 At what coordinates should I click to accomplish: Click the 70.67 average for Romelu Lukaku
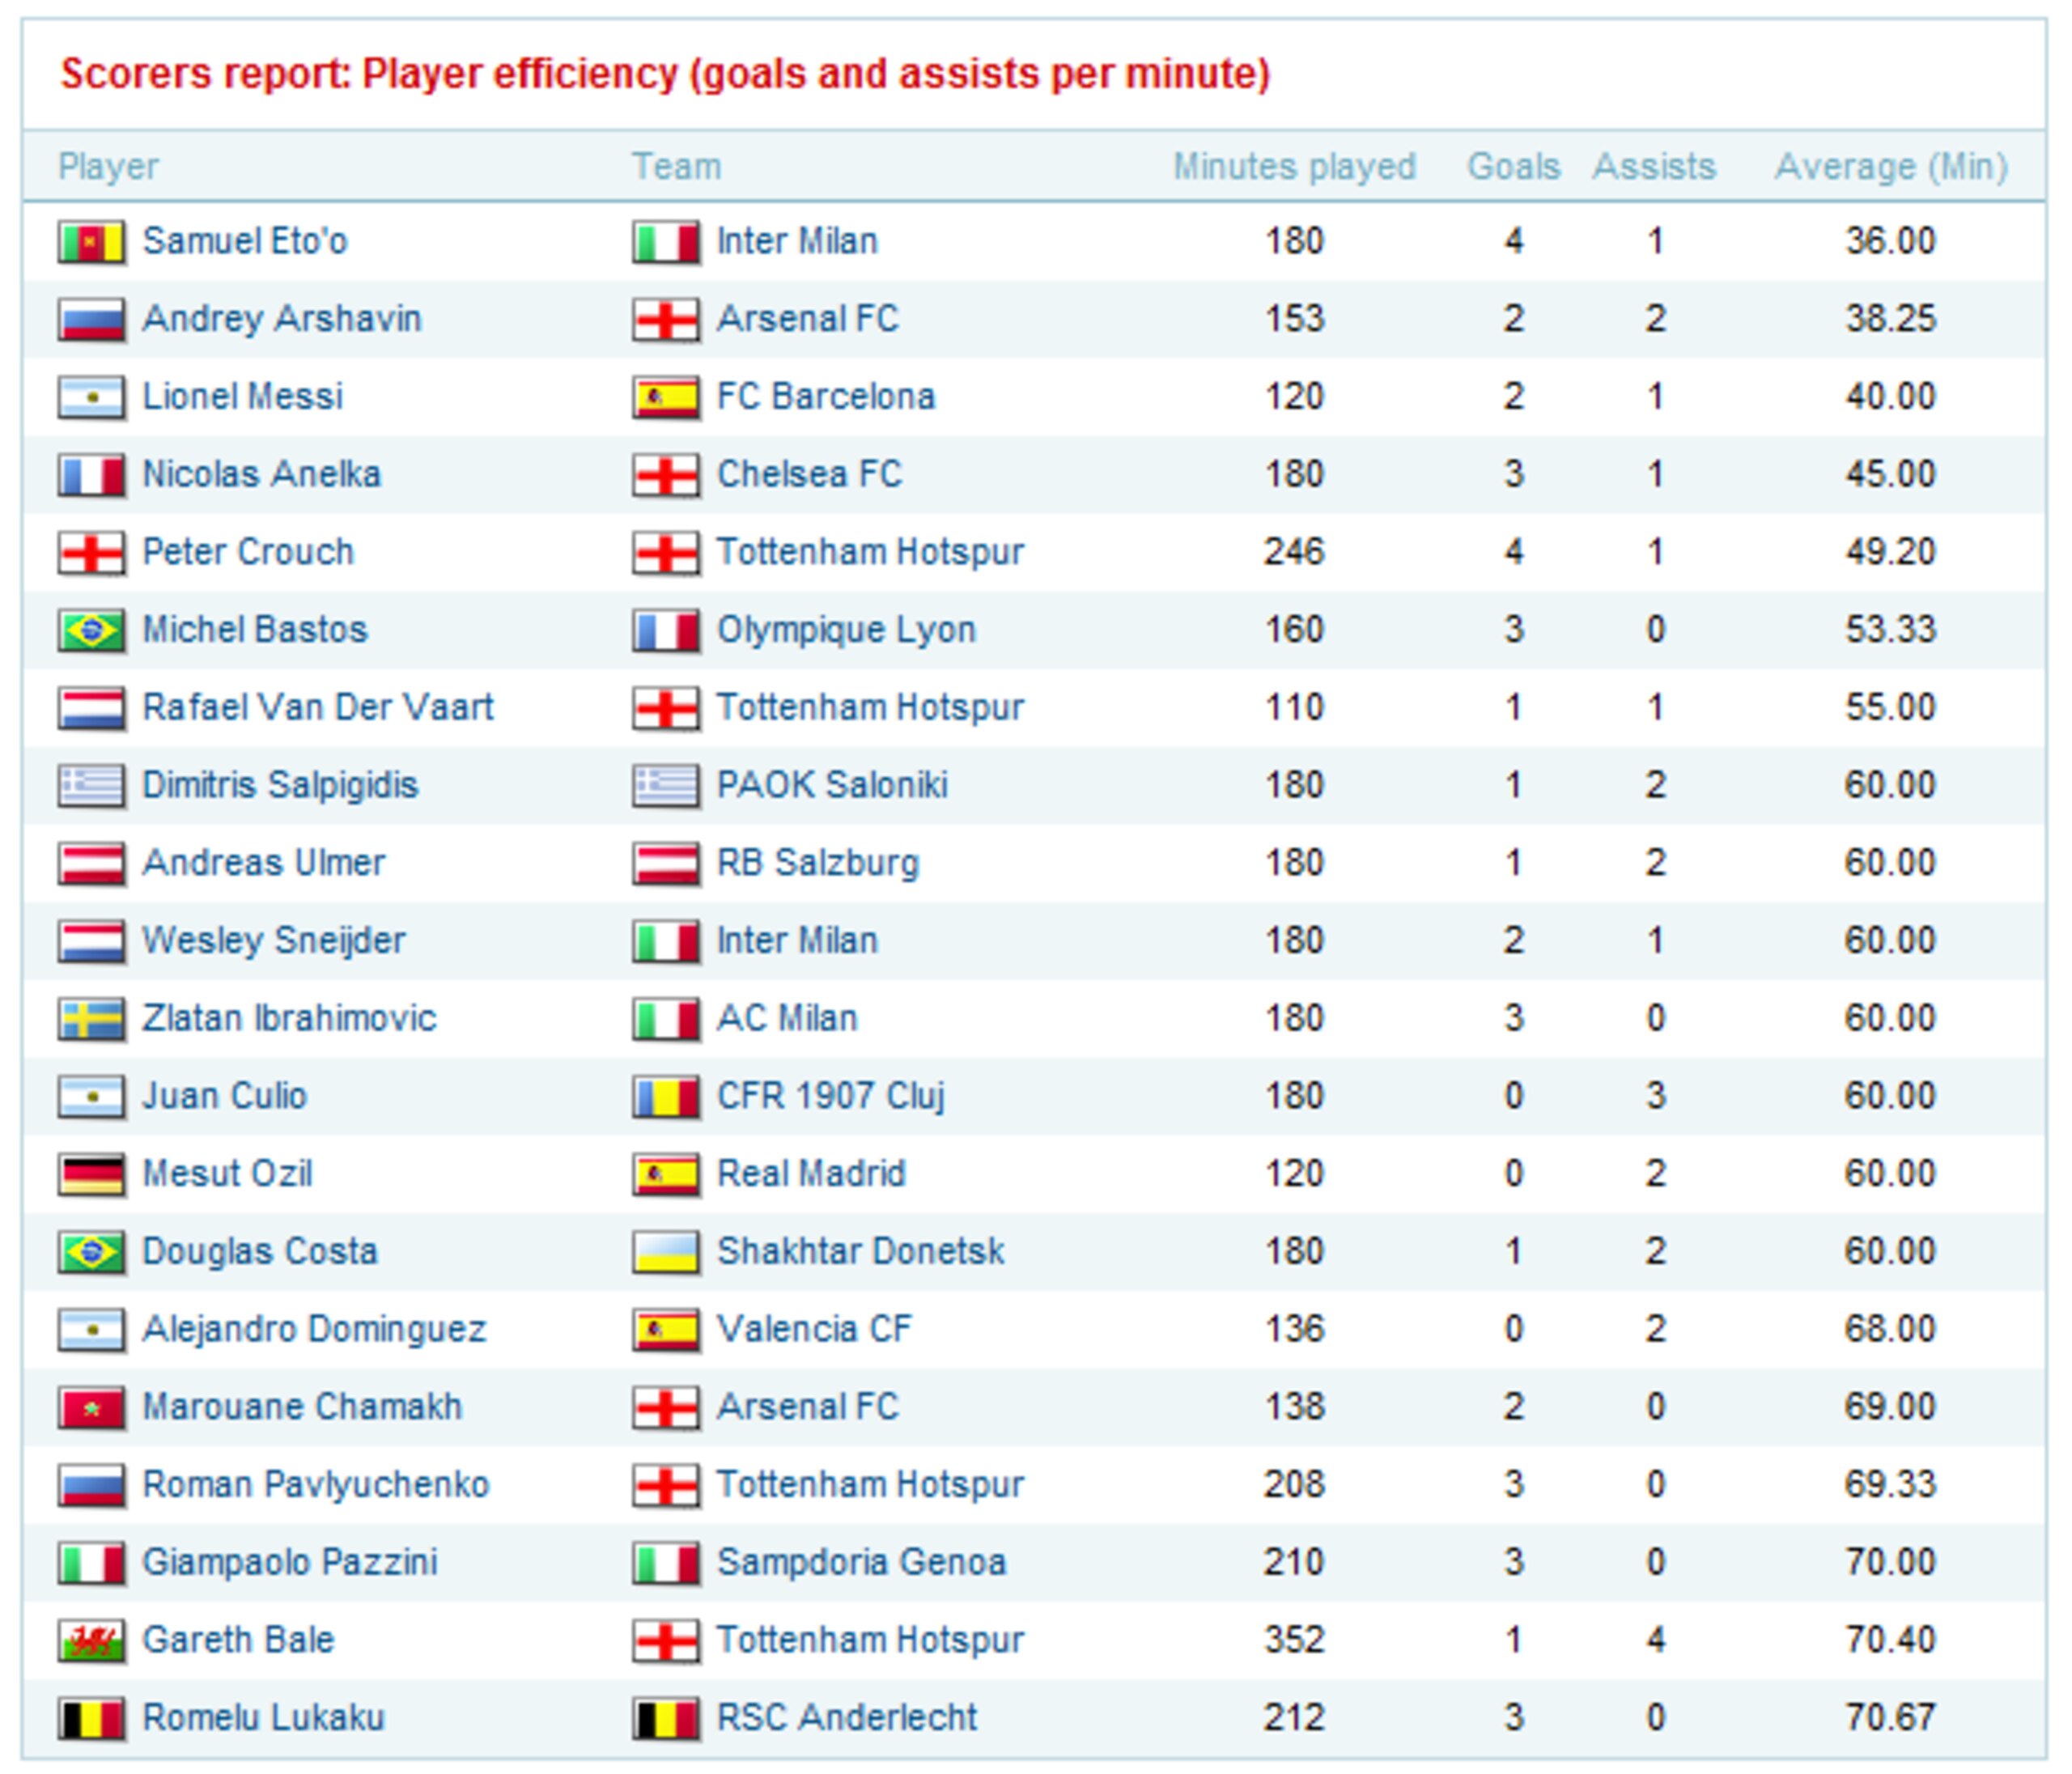coord(1890,1718)
